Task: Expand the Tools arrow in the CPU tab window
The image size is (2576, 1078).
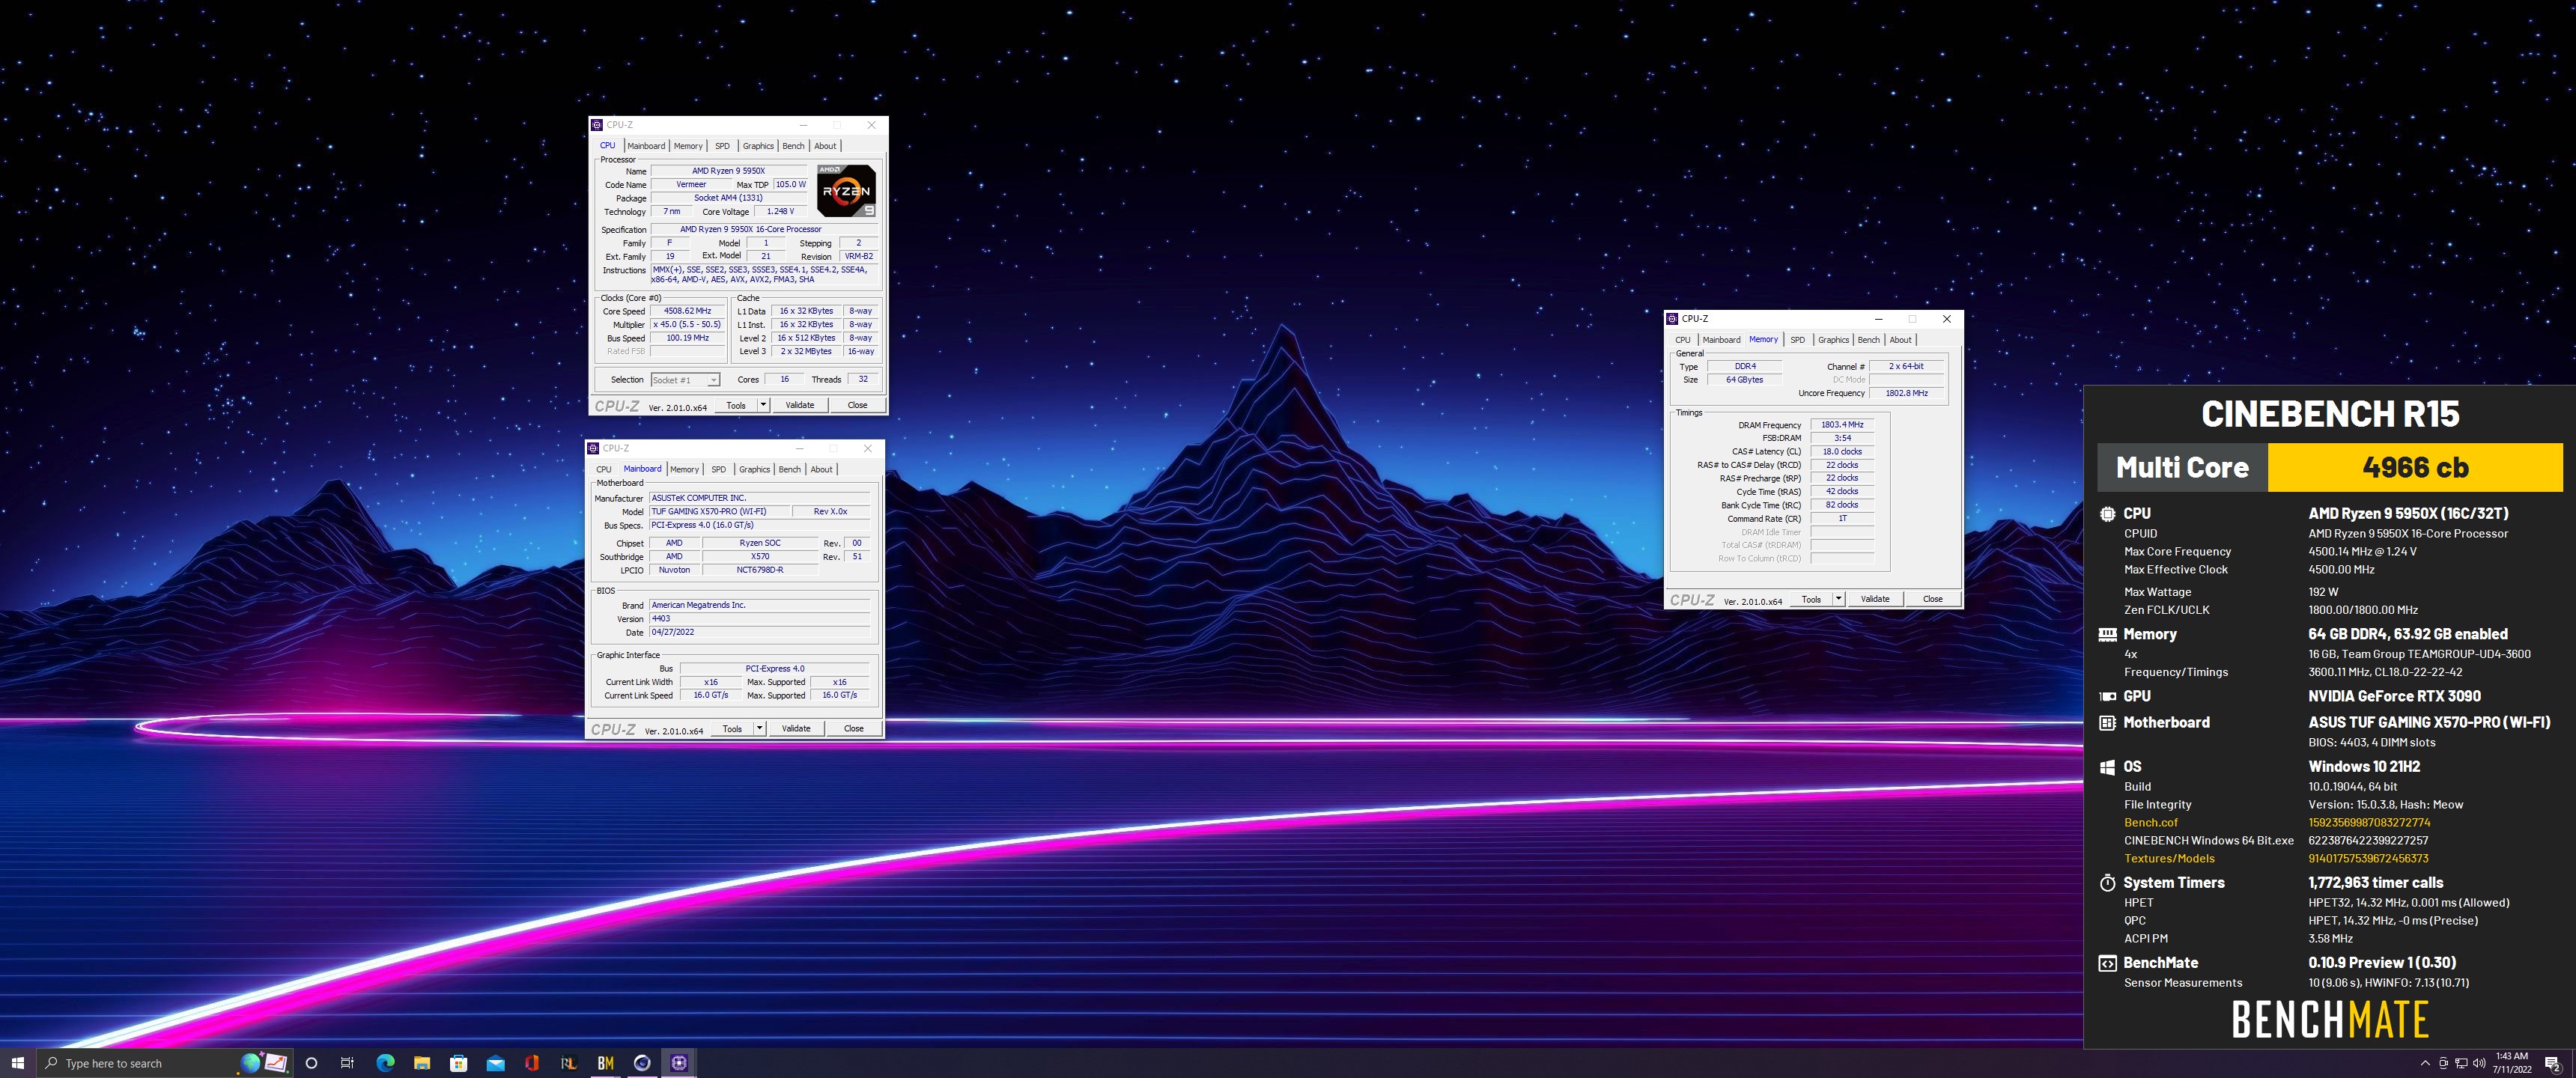Action: (x=763, y=405)
